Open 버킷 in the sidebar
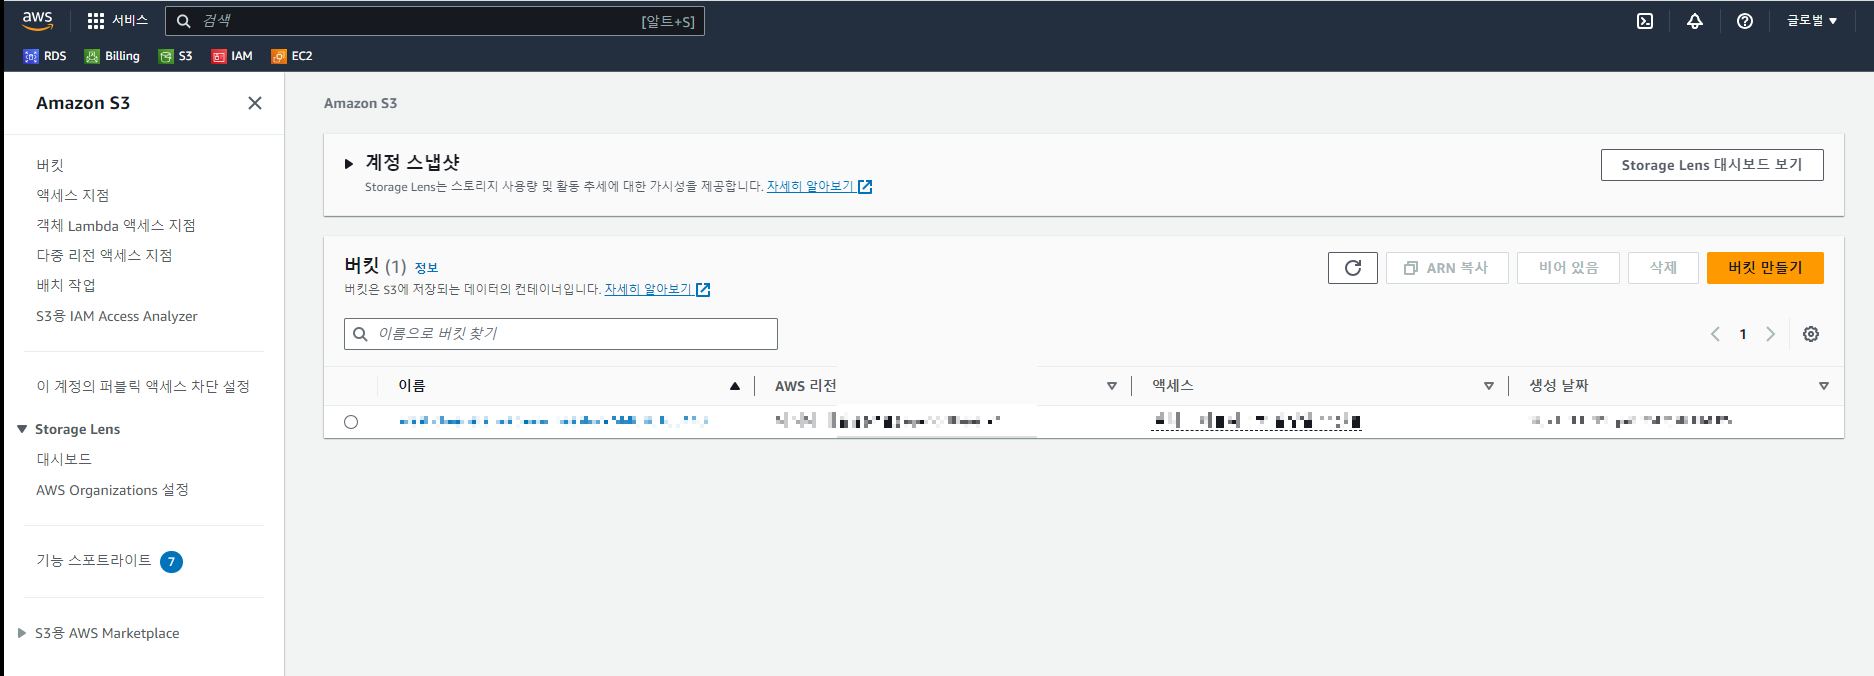 click(x=50, y=165)
